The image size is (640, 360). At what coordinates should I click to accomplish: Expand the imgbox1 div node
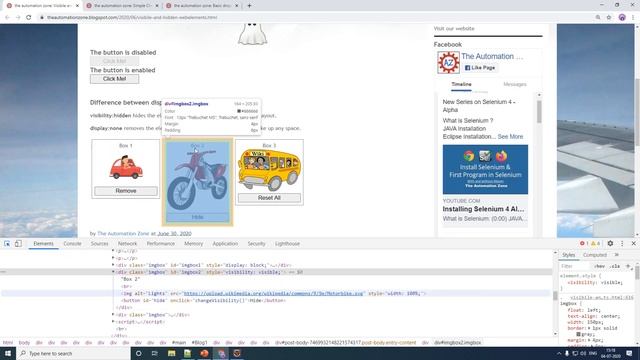pyautogui.click(x=113, y=265)
